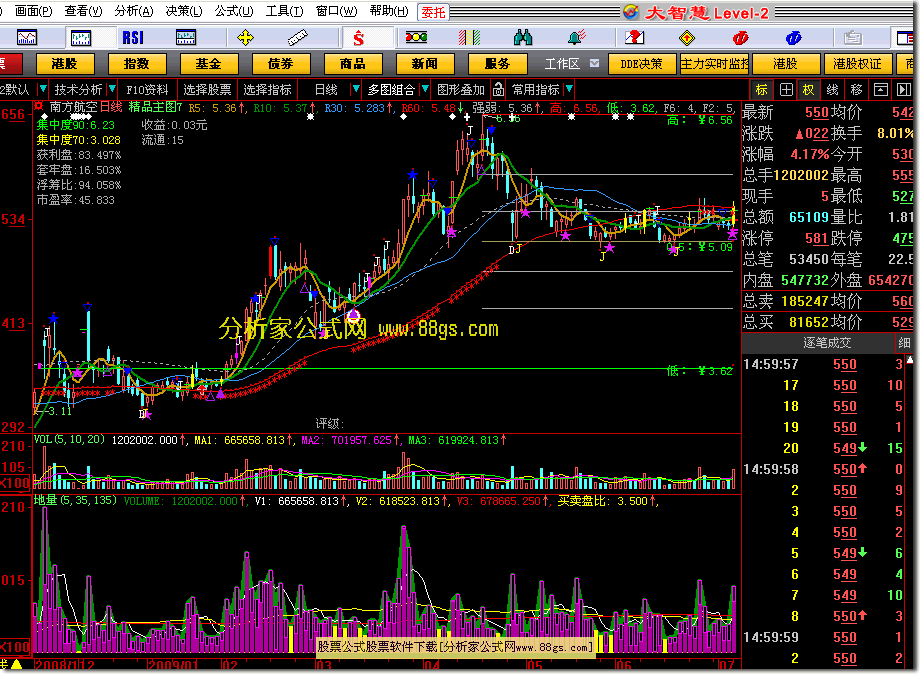Open the line chart view icon
This screenshot has width=923, height=676.
click(x=27, y=38)
